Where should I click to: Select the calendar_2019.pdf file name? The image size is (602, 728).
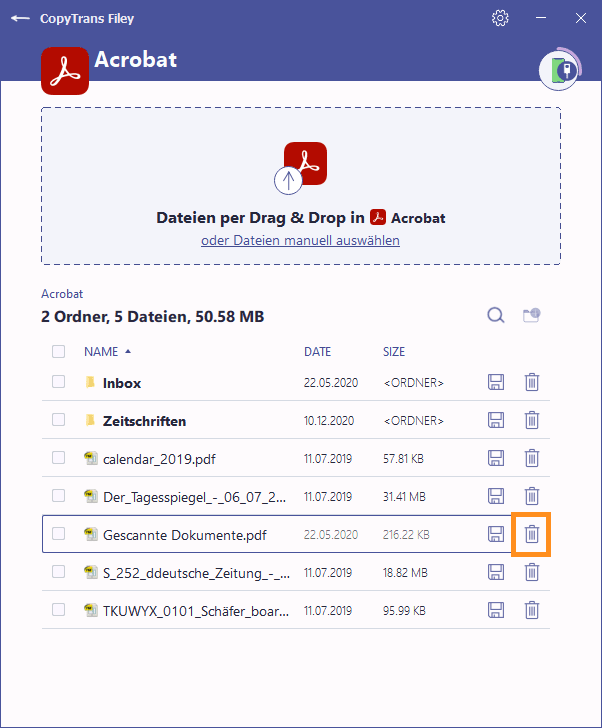coord(159,459)
